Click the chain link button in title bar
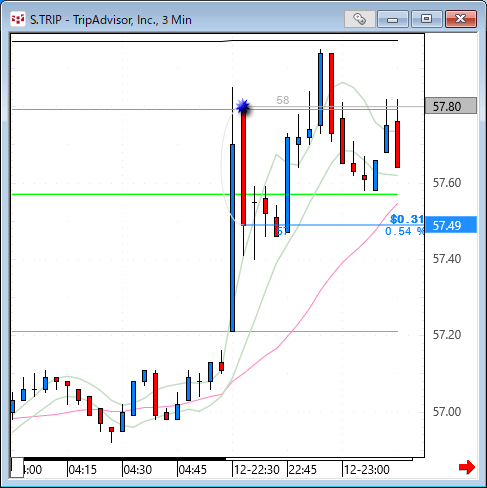Screen dimensions: 487x488 click(360, 19)
